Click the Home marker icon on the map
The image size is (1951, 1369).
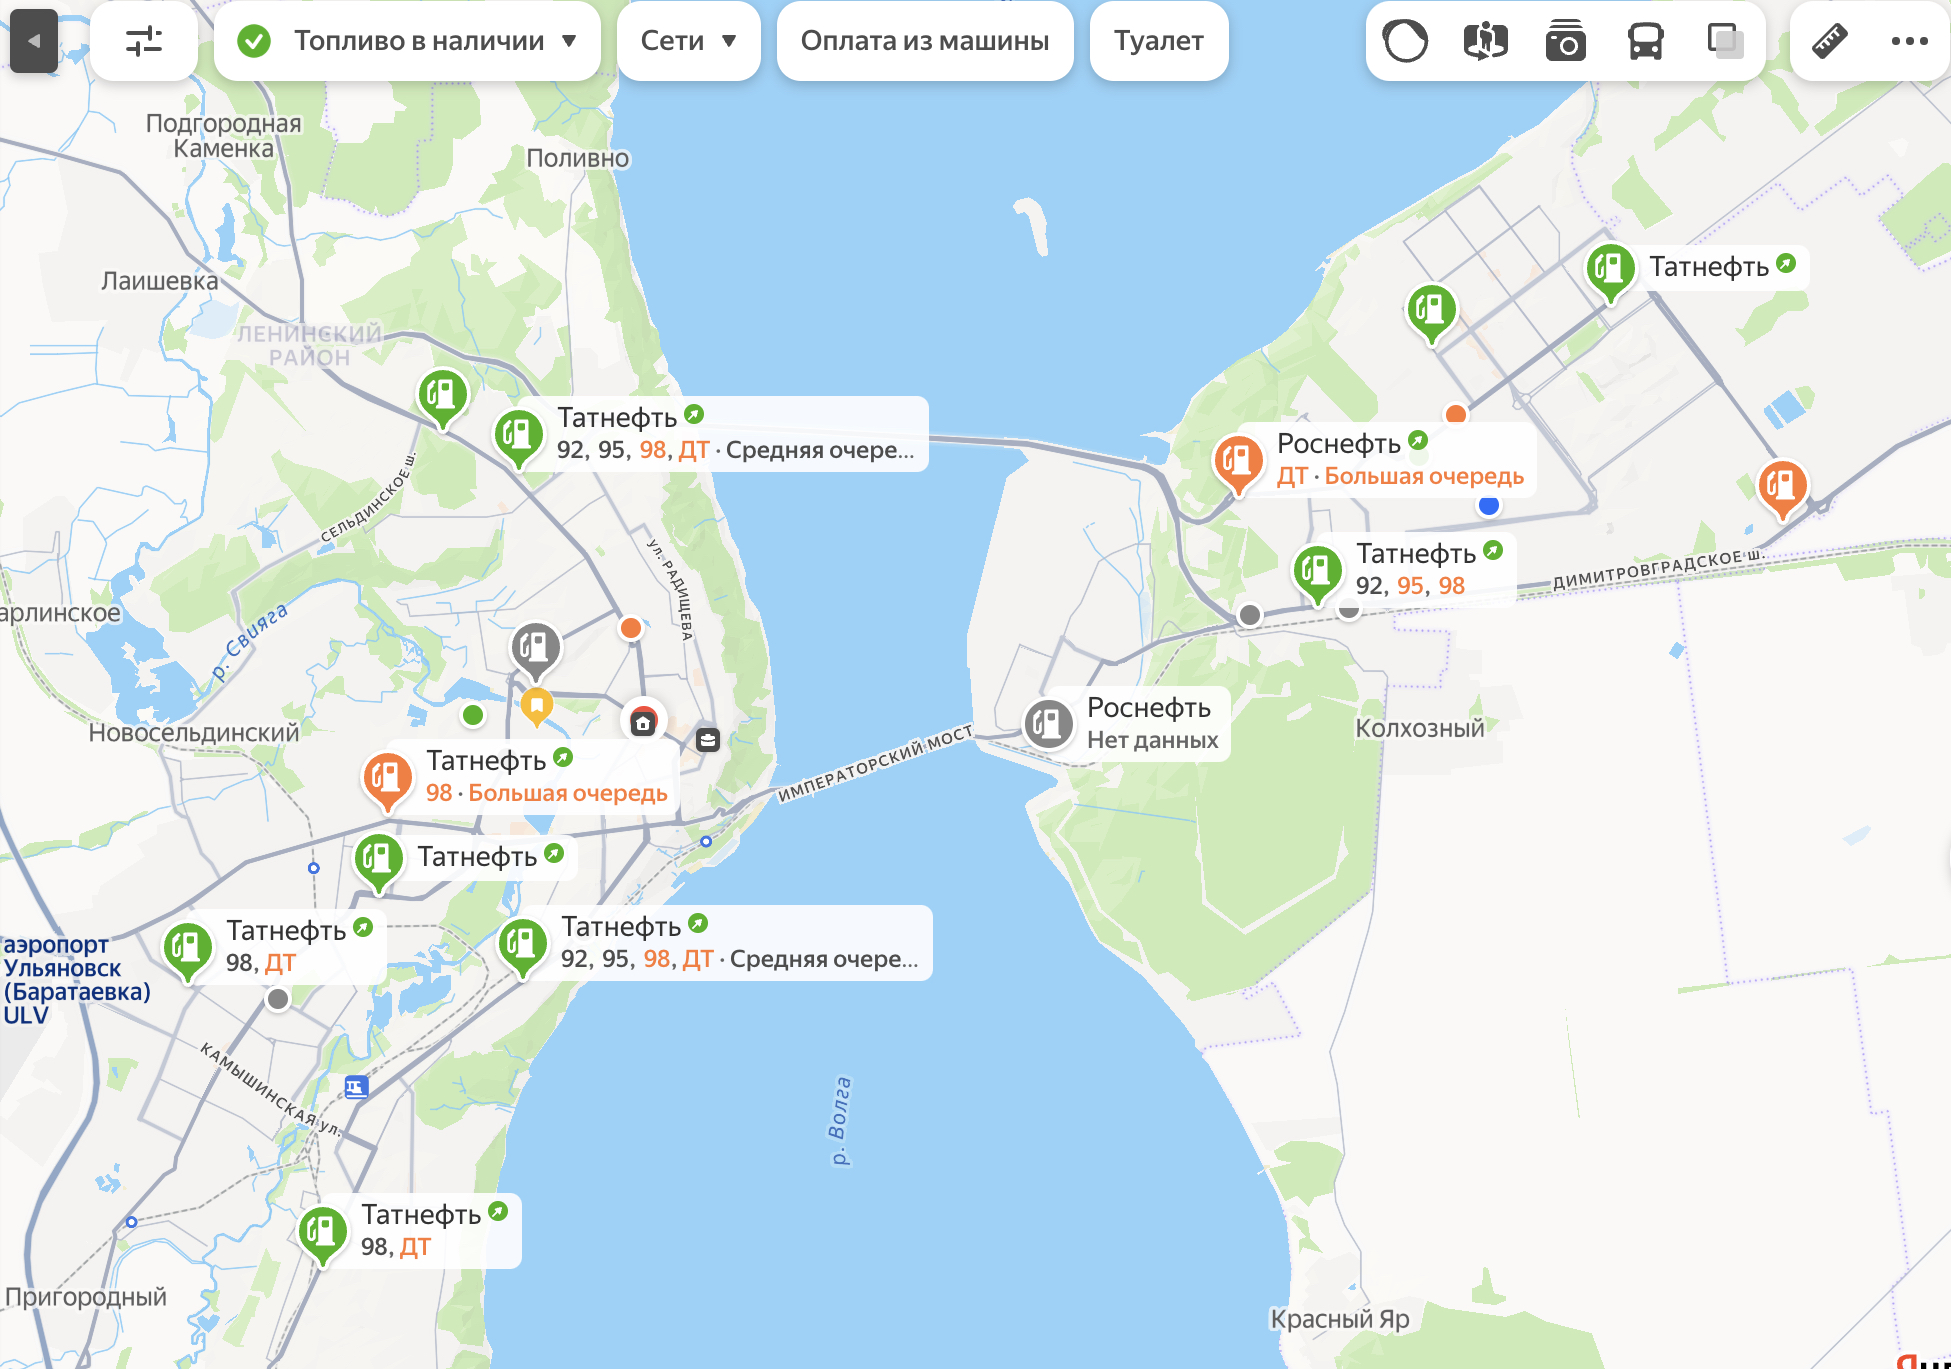click(643, 721)
